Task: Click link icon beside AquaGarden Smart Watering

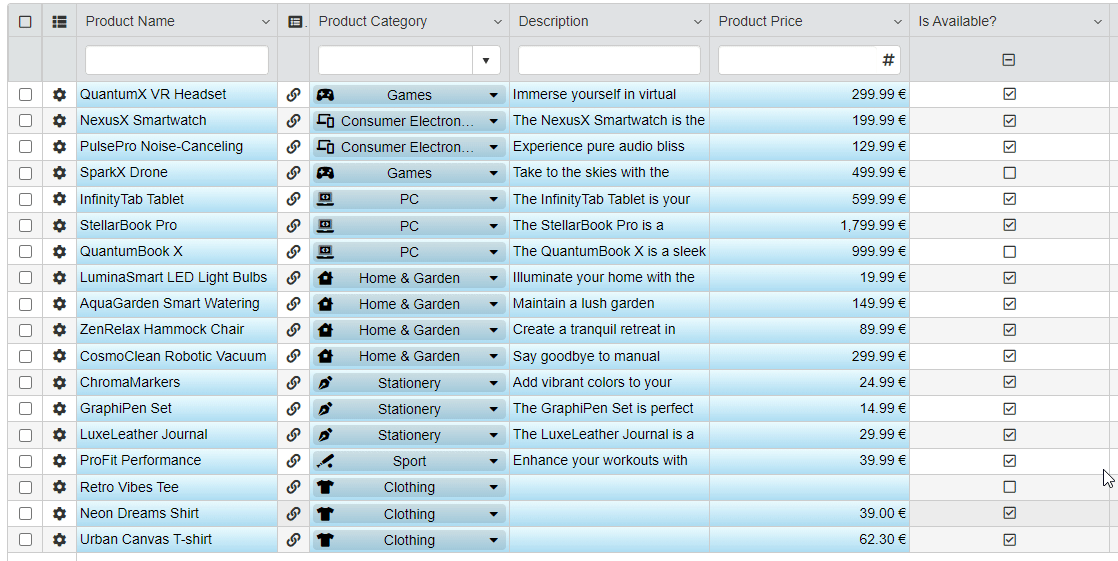Action: click(x=293, y=303)
